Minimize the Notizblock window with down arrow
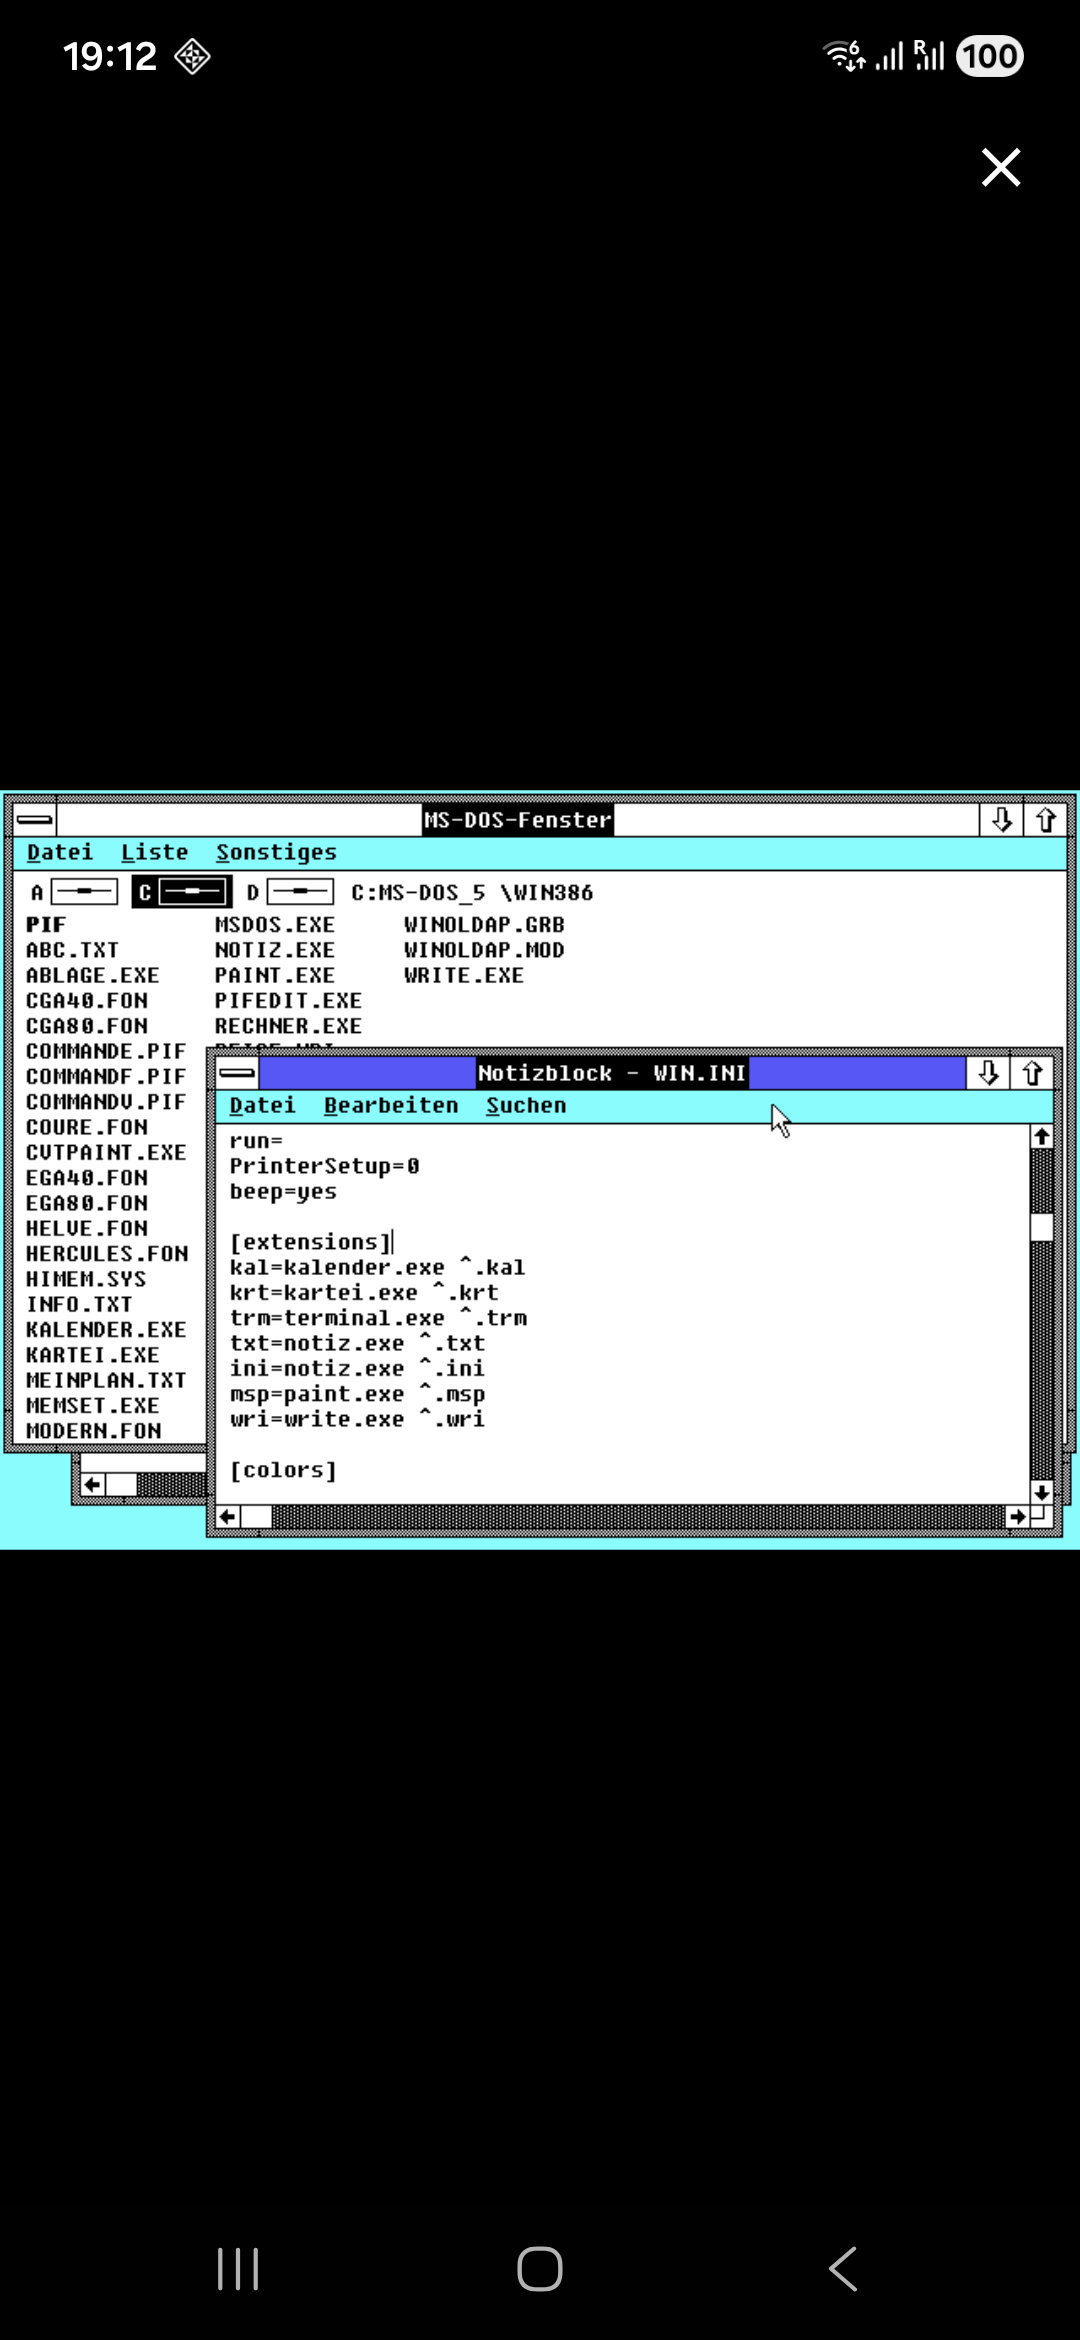 click(988, 1073)
